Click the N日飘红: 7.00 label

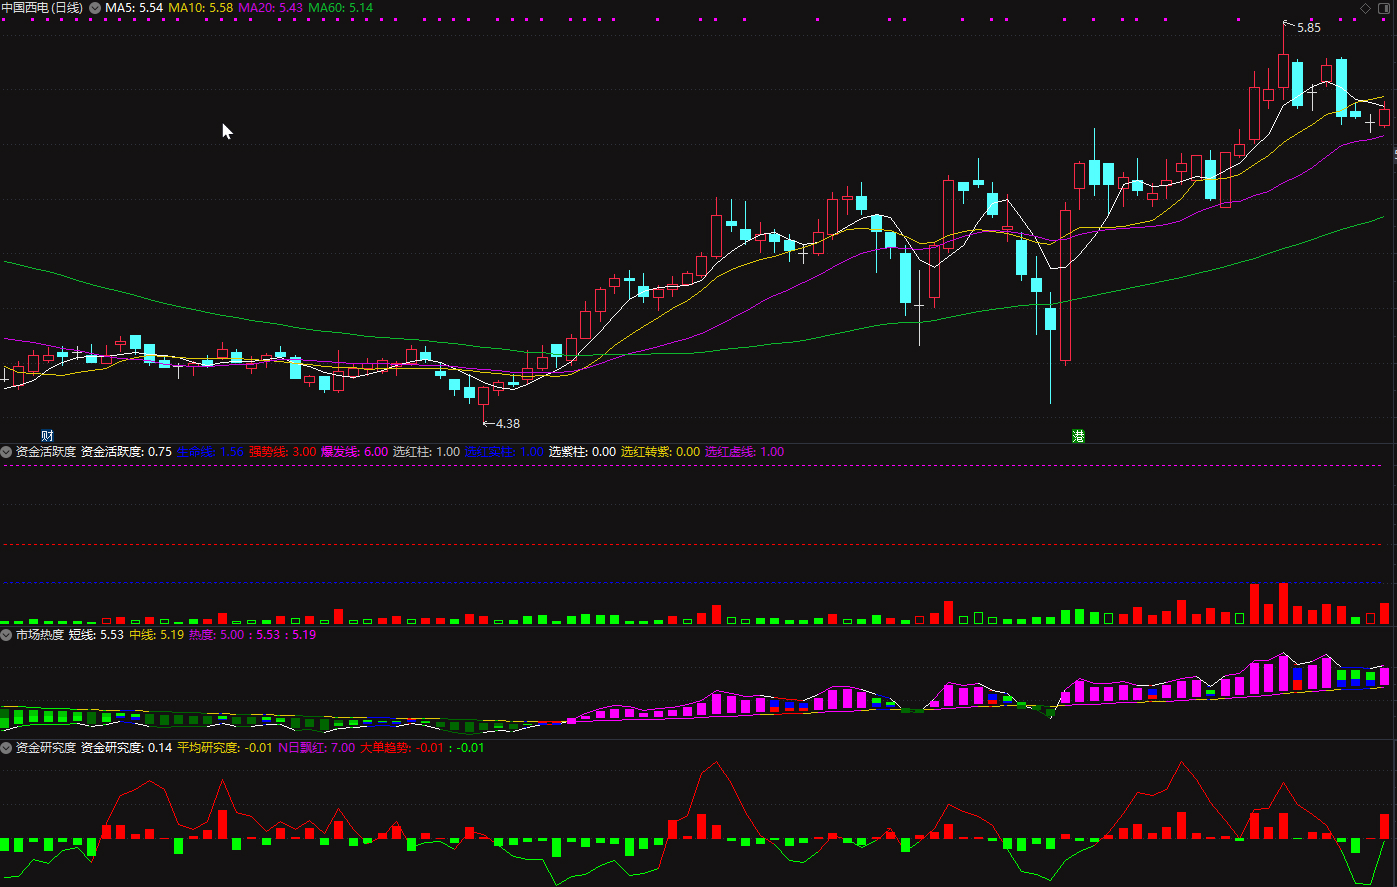coord(316,748)
